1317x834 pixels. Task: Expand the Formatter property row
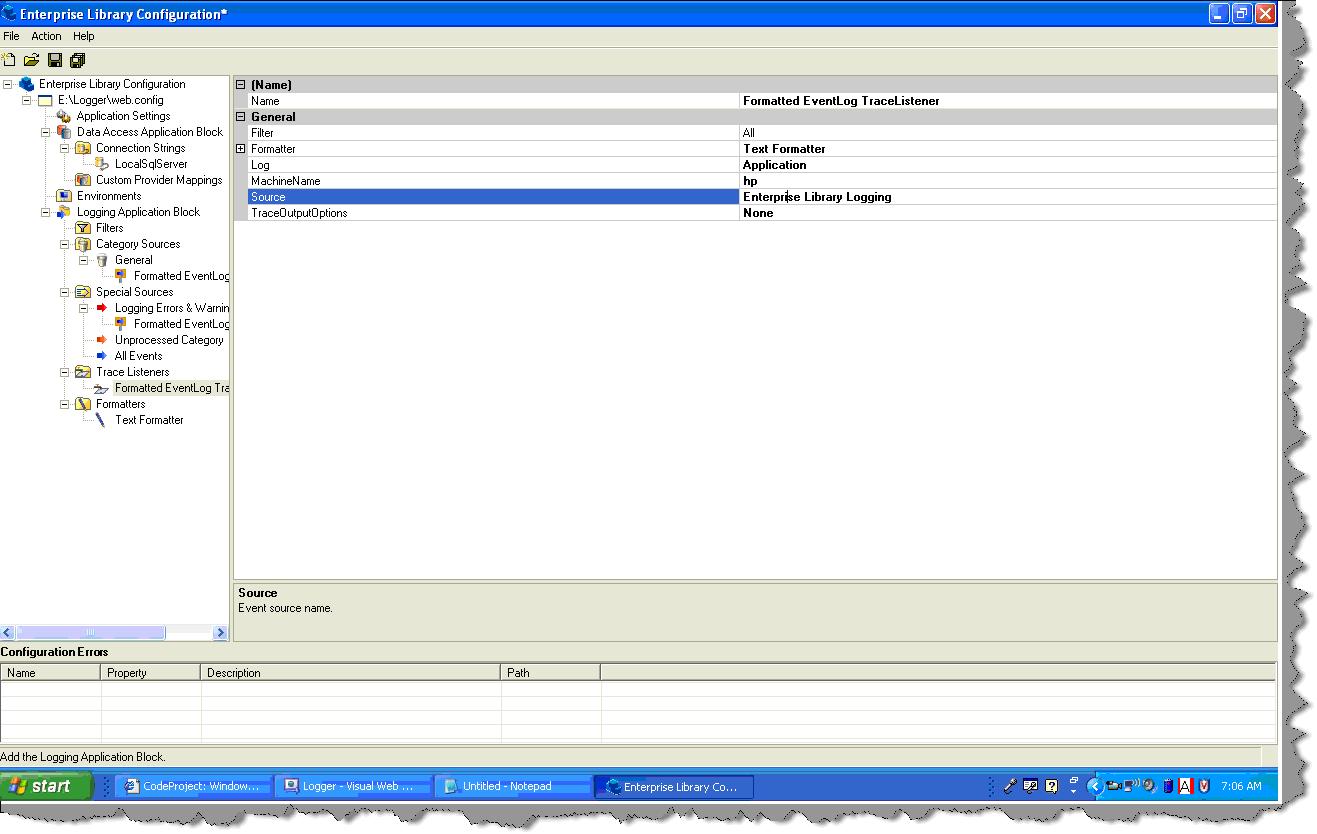[x=240, y=149]
